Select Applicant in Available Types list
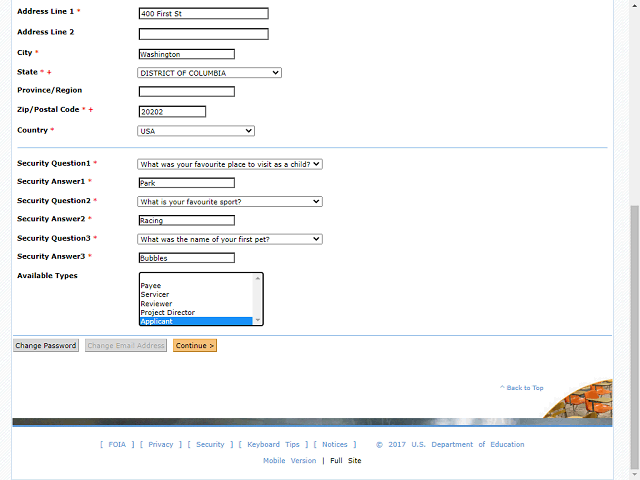Viewport: 640px width, 480px height. 196,322
